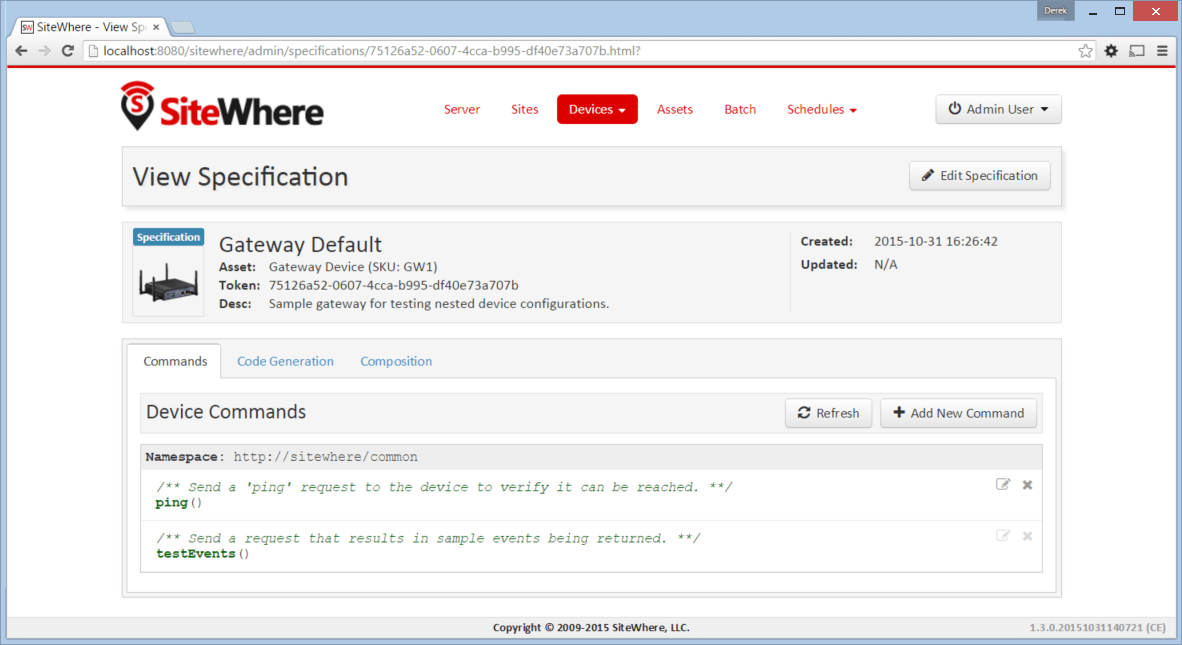The height and width of the screenshot is (645, 1182).
Task: Click the created date 2015-10-31 16:26:42
Action: pyautogui.click(x=935, y=241)
